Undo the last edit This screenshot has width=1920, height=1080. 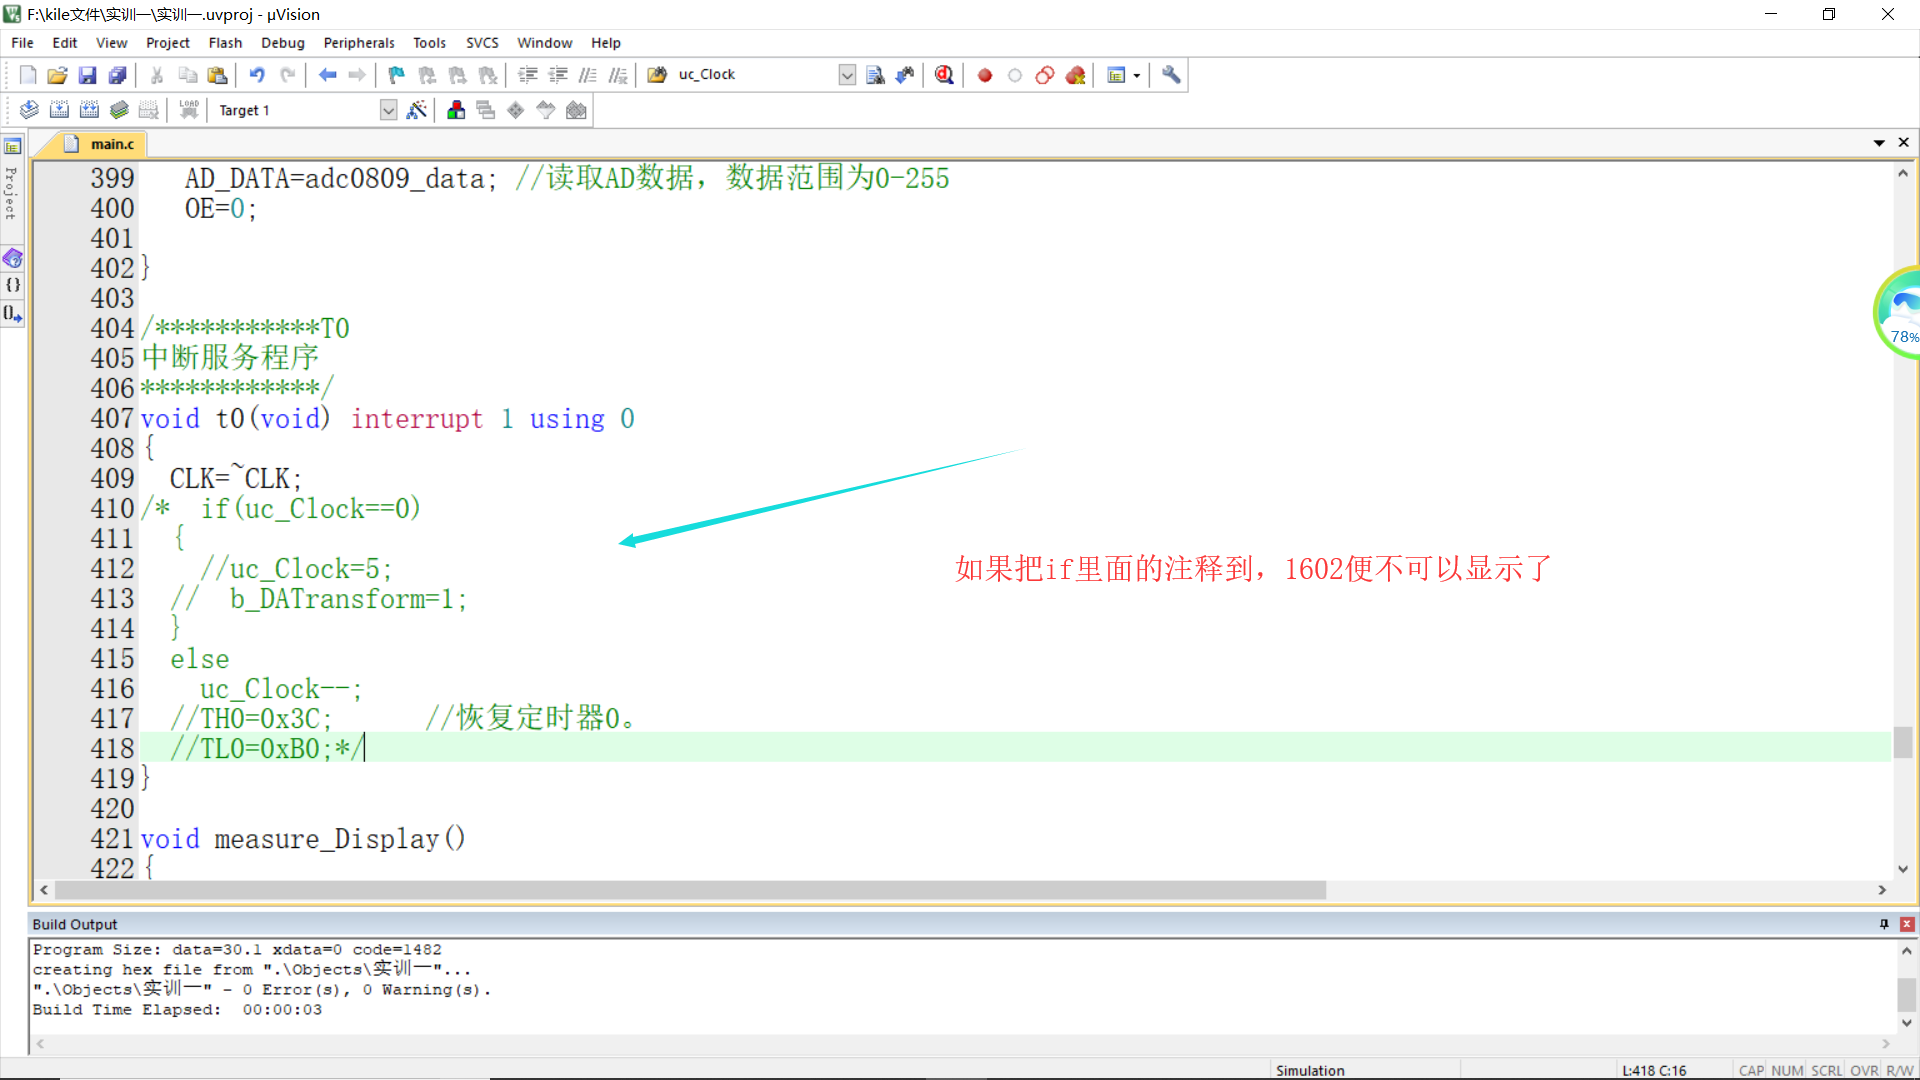(x=257, y=75)
